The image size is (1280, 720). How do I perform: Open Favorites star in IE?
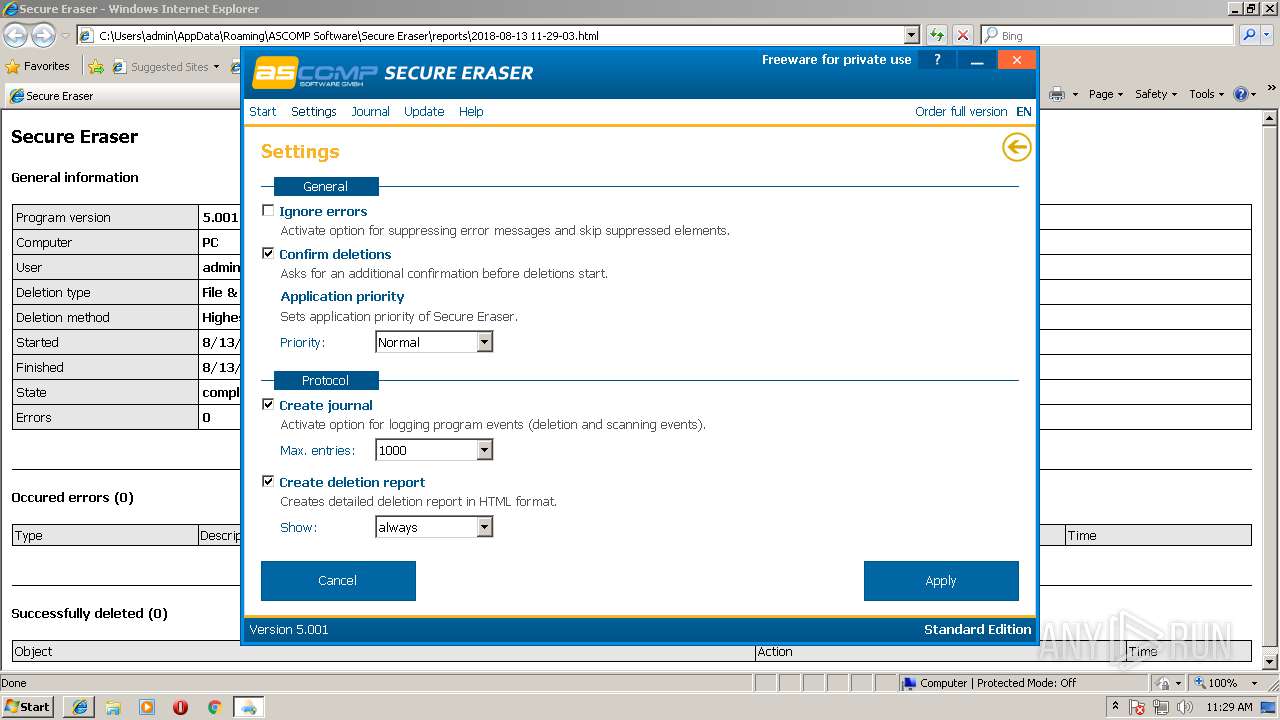(38, 66)
